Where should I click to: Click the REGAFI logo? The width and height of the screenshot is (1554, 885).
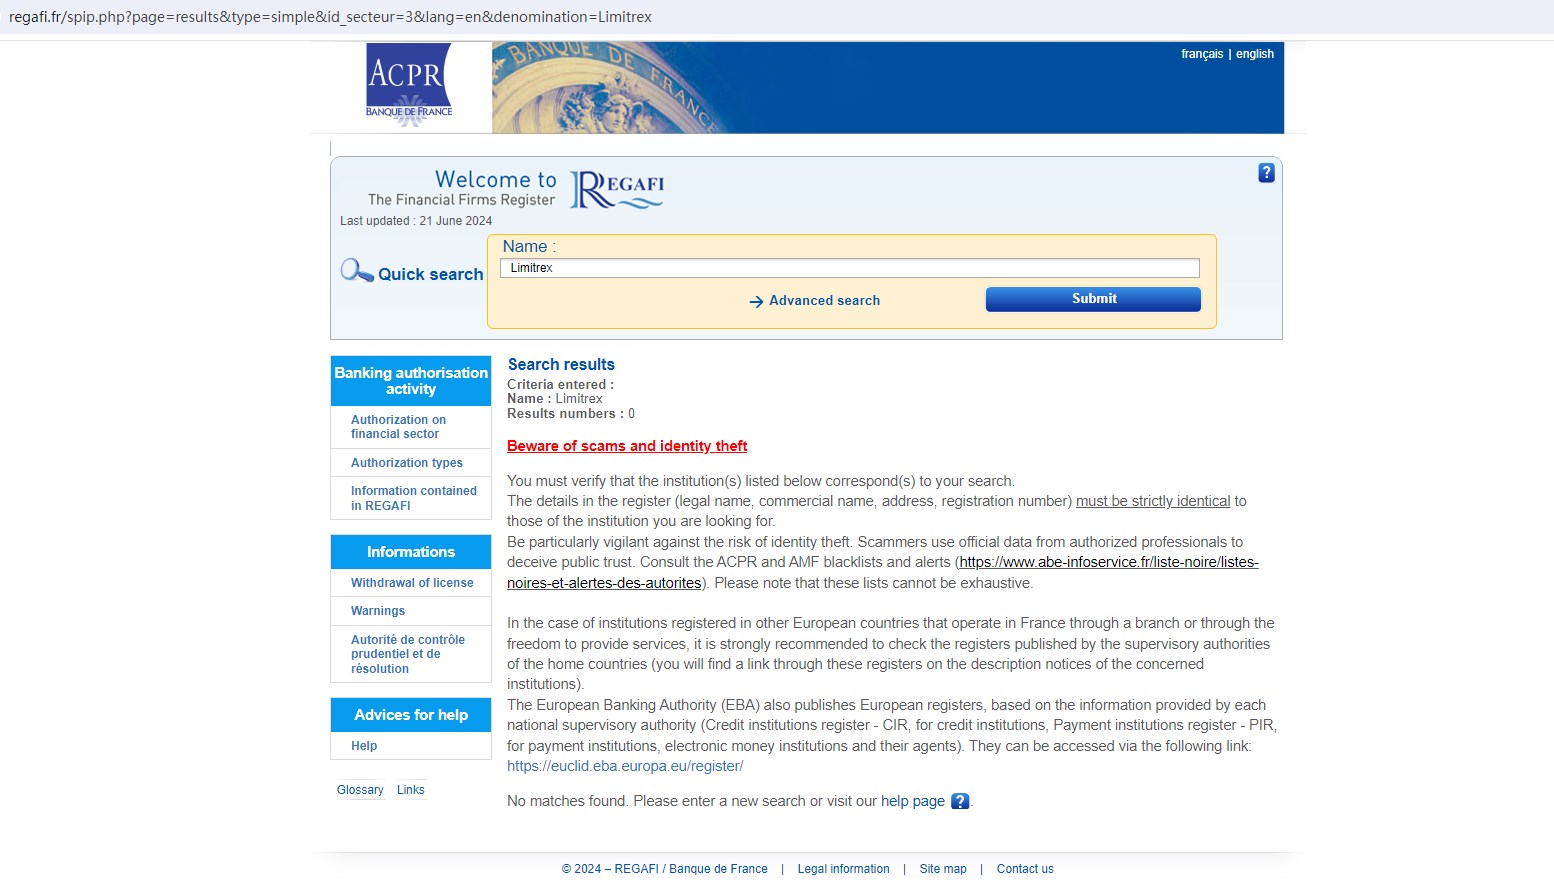tap(617, 189)
